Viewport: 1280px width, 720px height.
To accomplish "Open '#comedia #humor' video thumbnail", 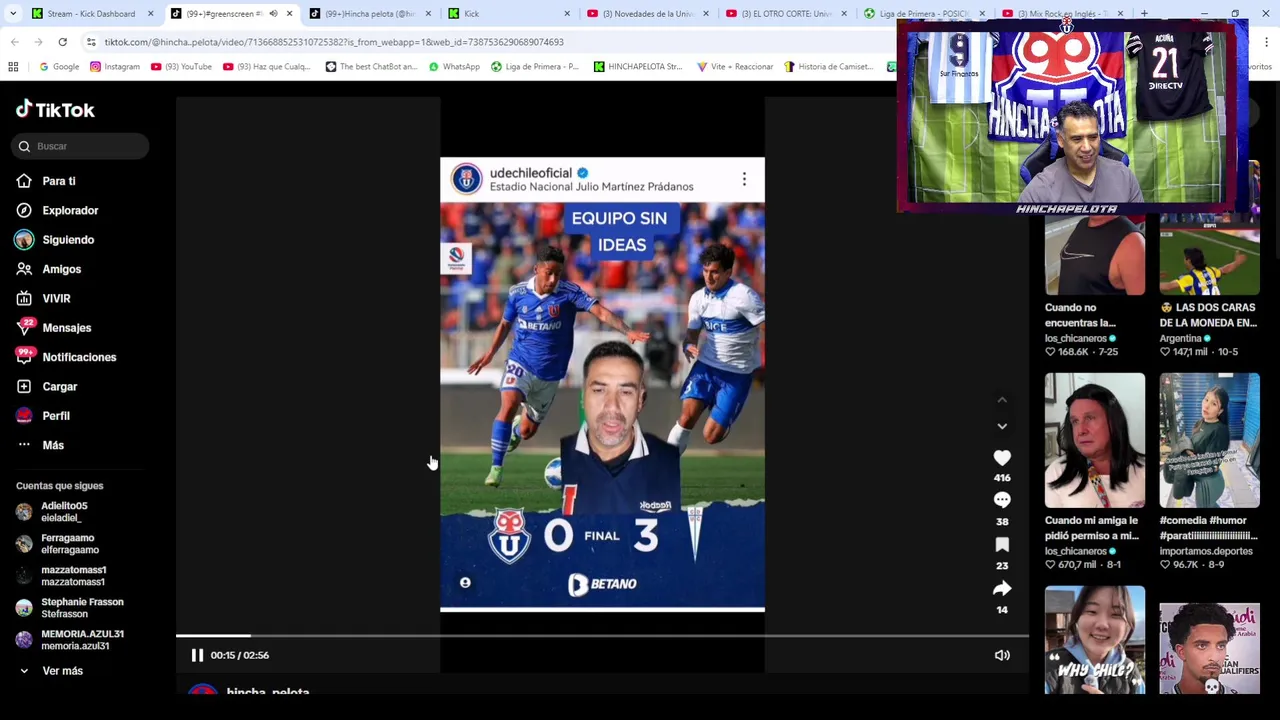I will point(1210,440).
